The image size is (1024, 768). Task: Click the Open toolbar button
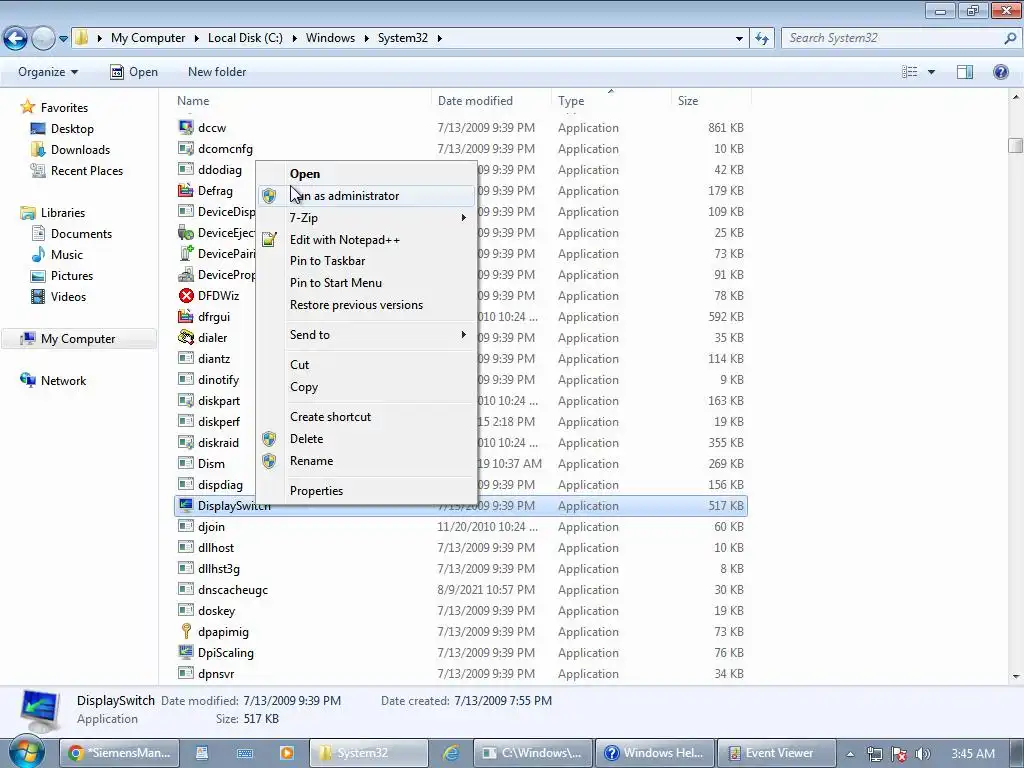(134, 72)
